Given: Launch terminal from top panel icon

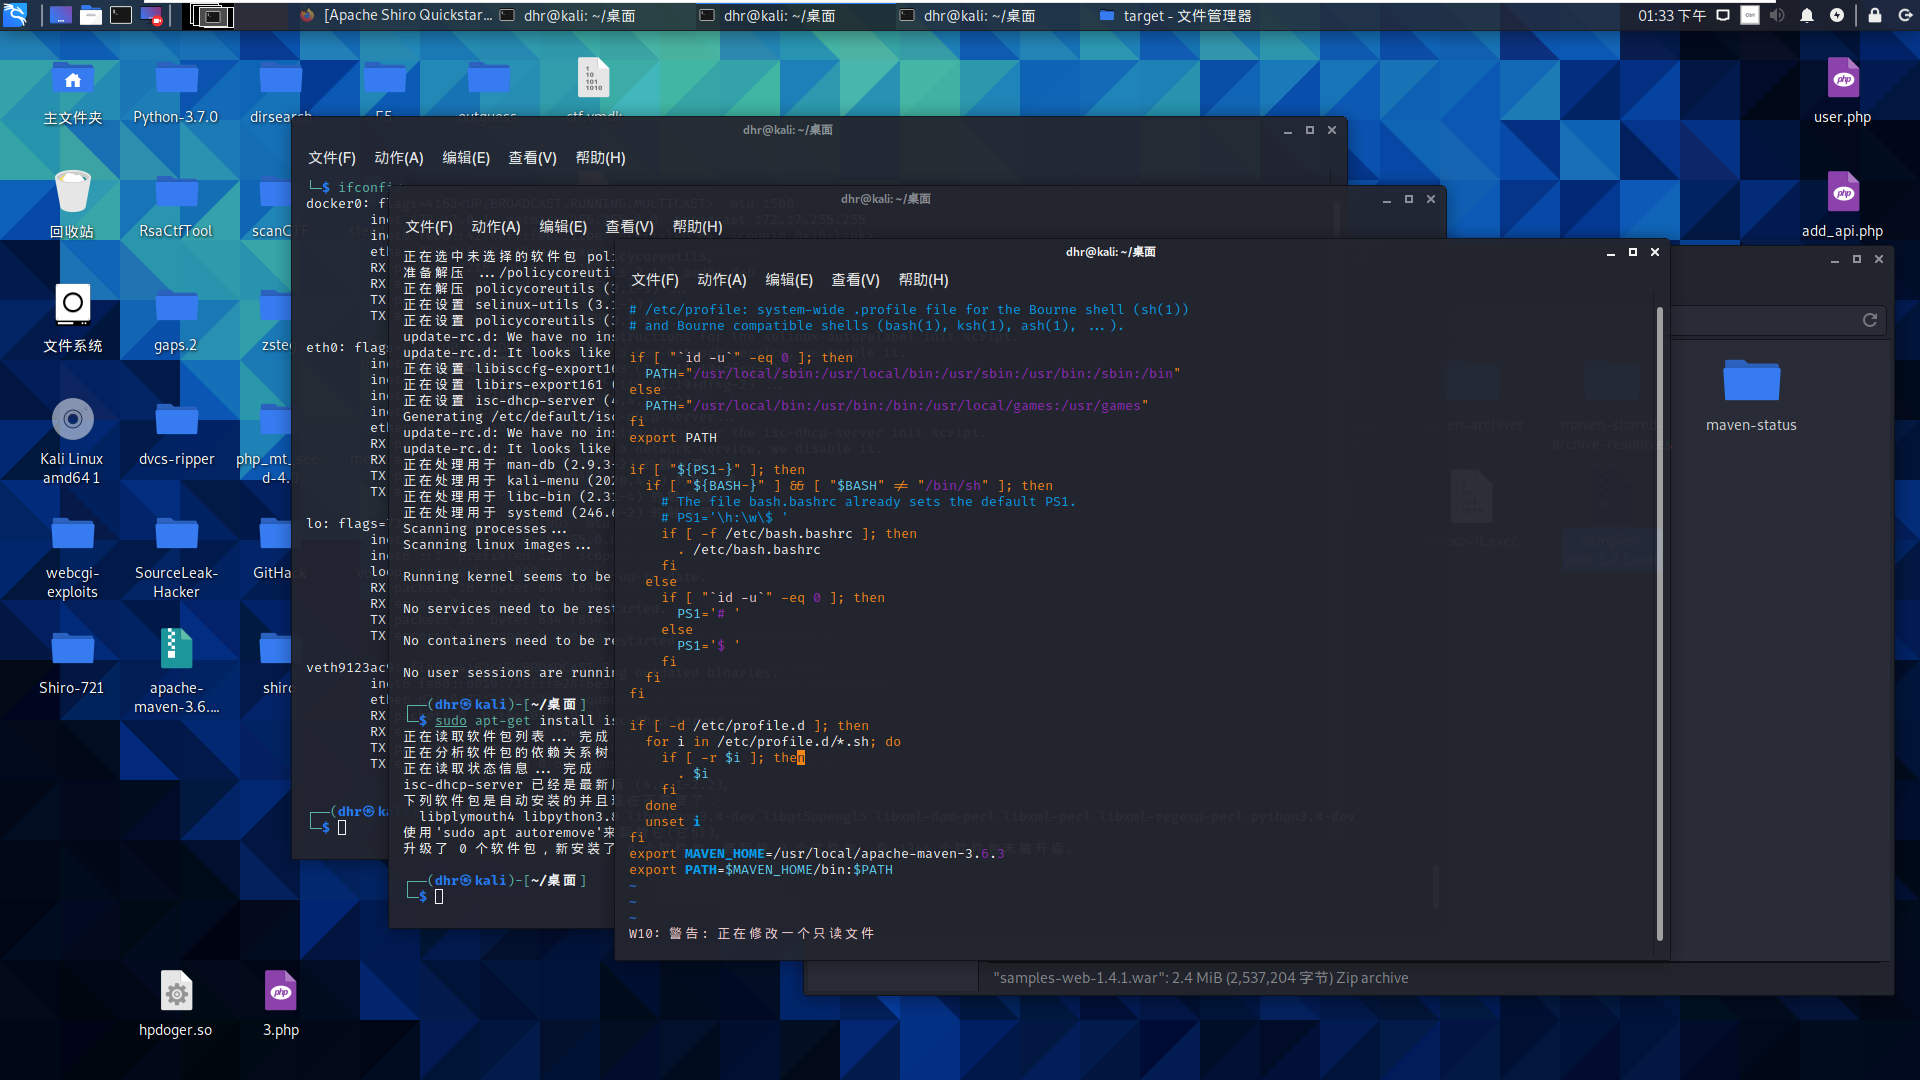Looking at the screenshot, I should tap(120, 15).
